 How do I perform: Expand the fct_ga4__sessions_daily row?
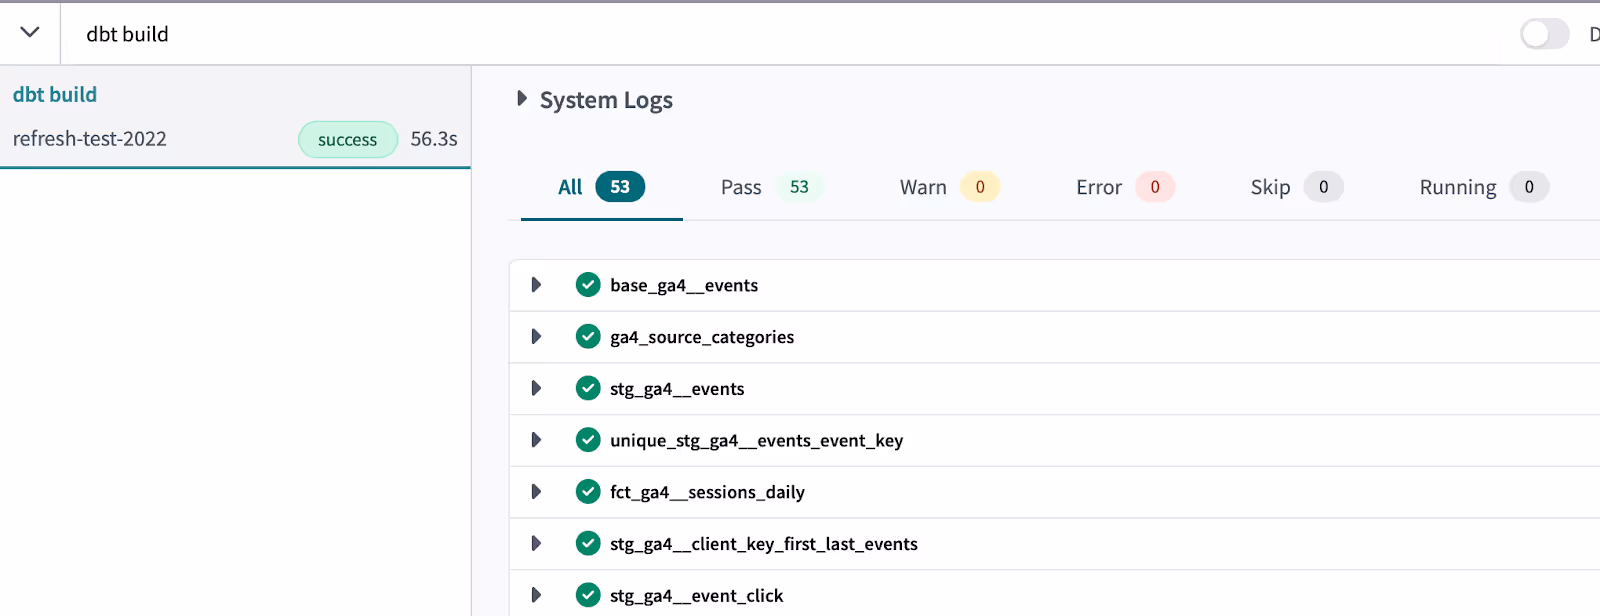[536, 492]
